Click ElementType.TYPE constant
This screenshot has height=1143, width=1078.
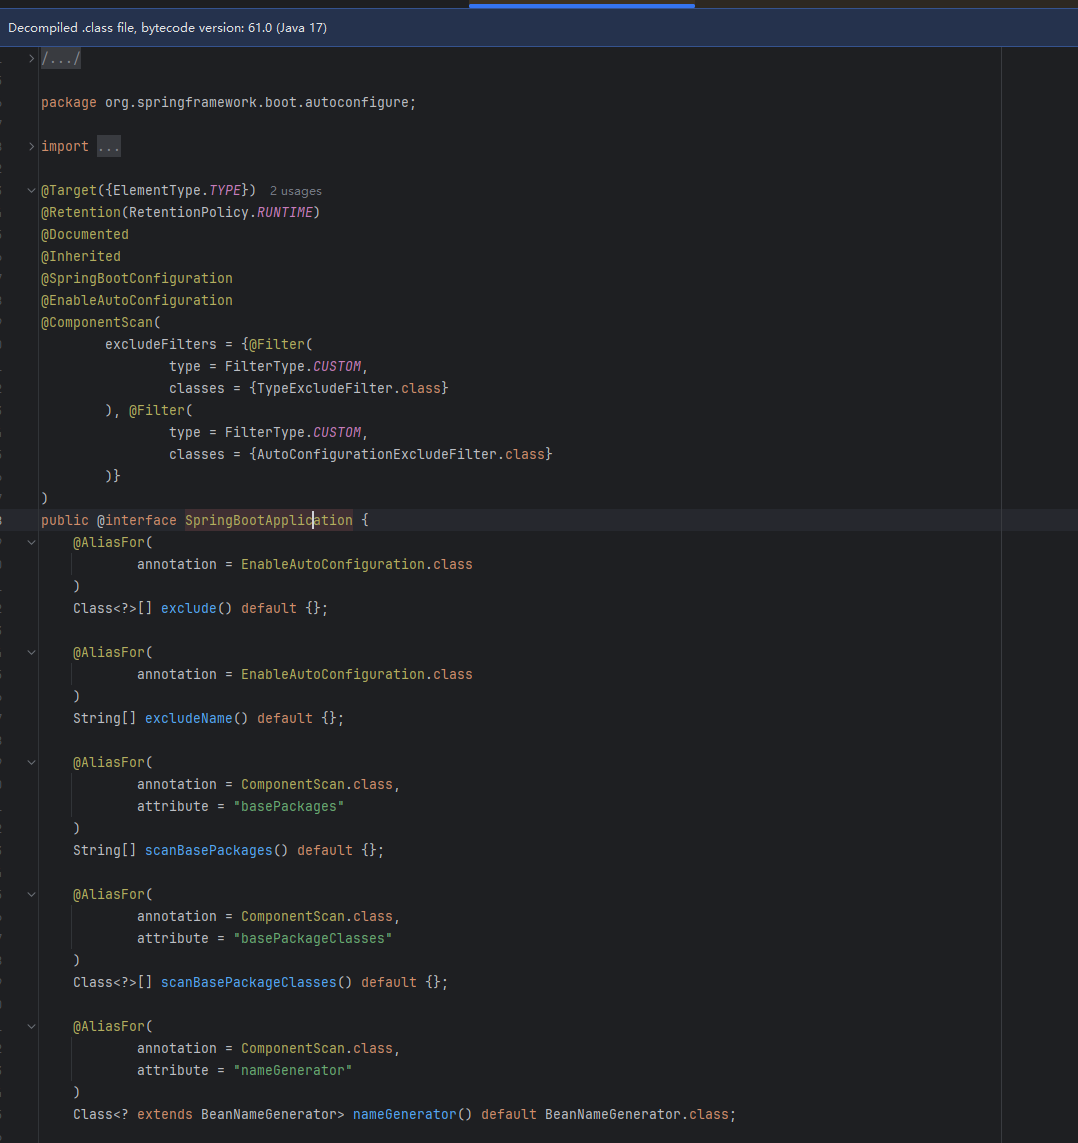pos(177,190)
